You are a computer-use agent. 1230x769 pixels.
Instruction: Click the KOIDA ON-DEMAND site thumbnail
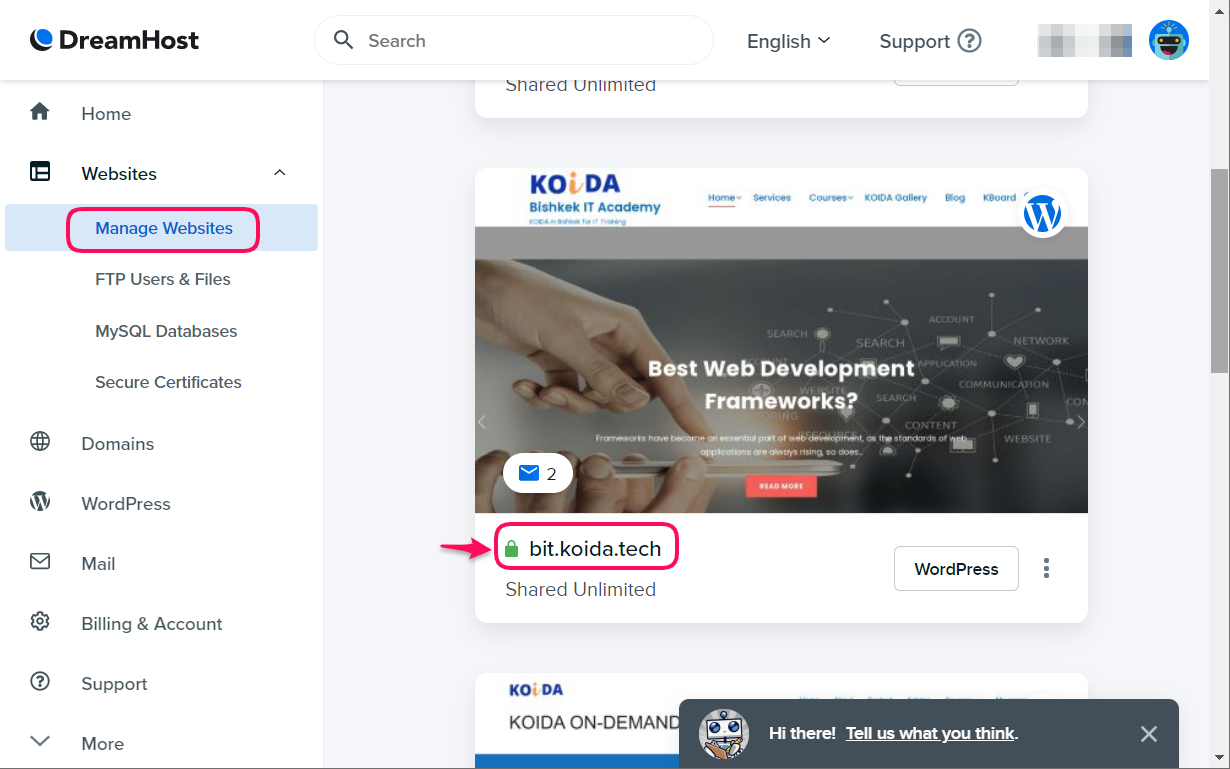781,721
